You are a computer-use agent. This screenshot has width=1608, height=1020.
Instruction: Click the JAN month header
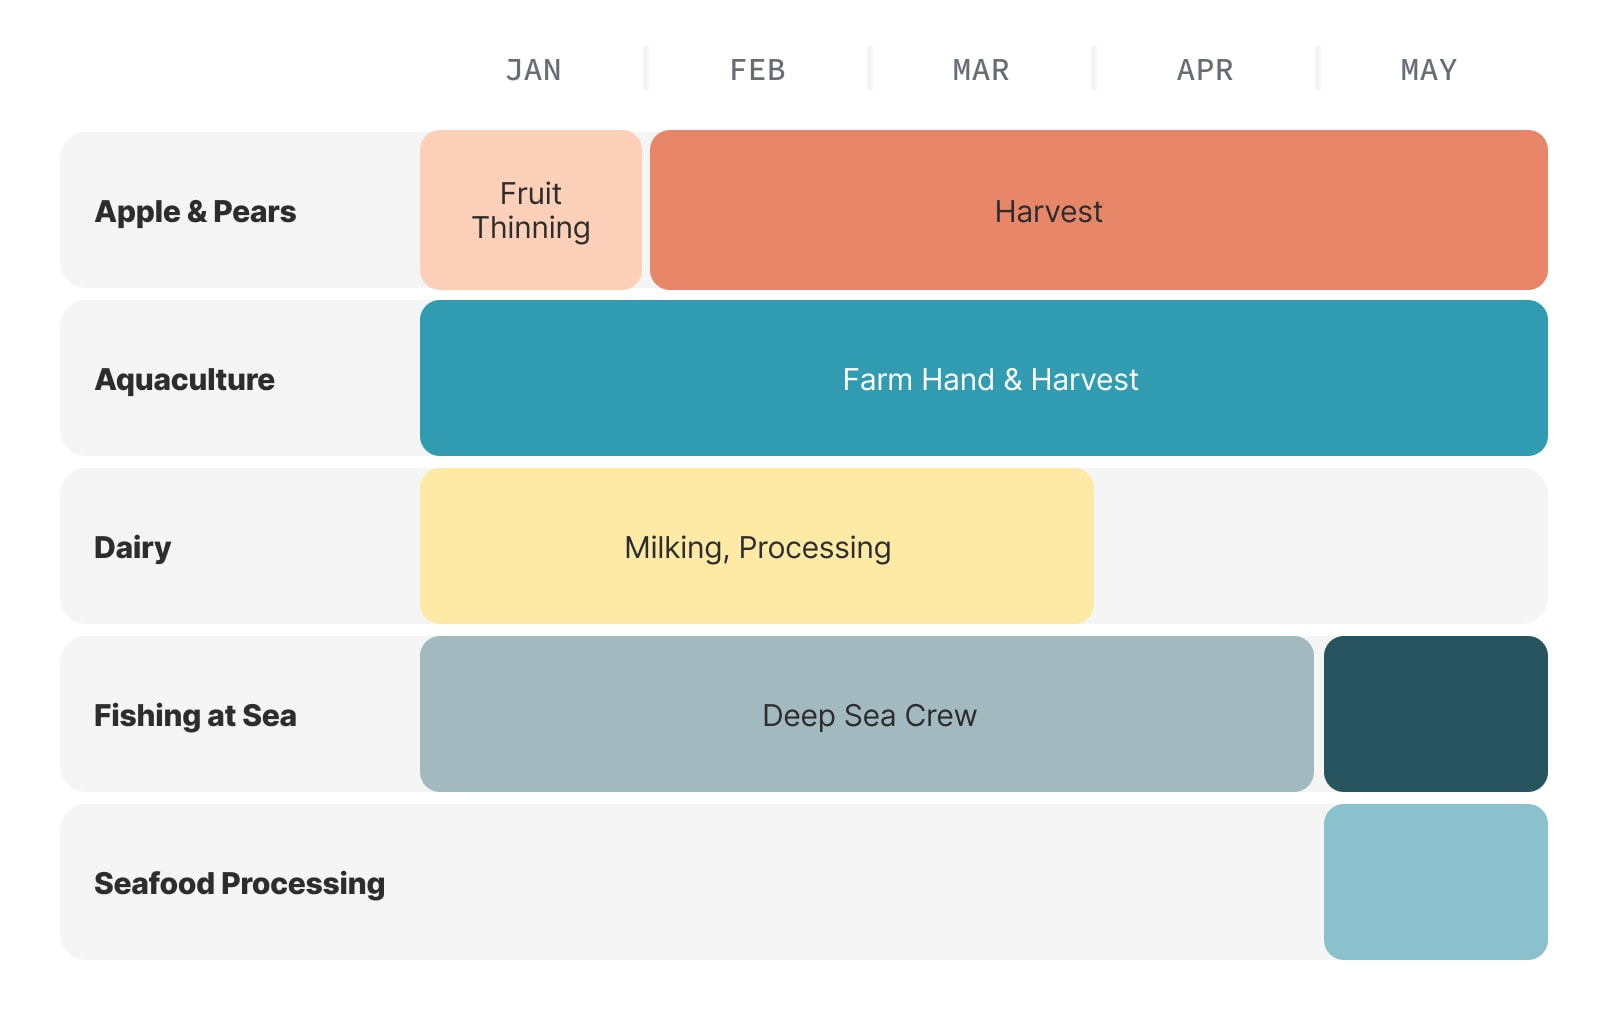point(533,70)
